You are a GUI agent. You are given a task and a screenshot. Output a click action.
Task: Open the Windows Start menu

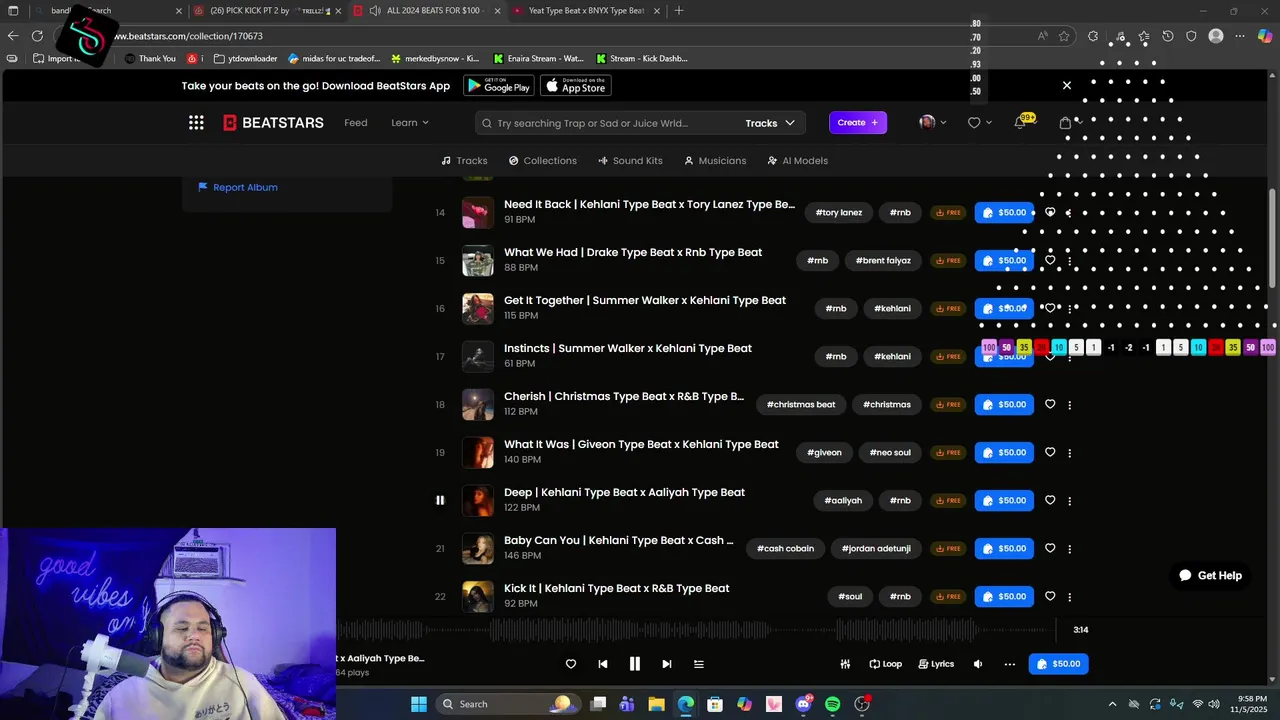pyautogui.click(x=419, y=704)
